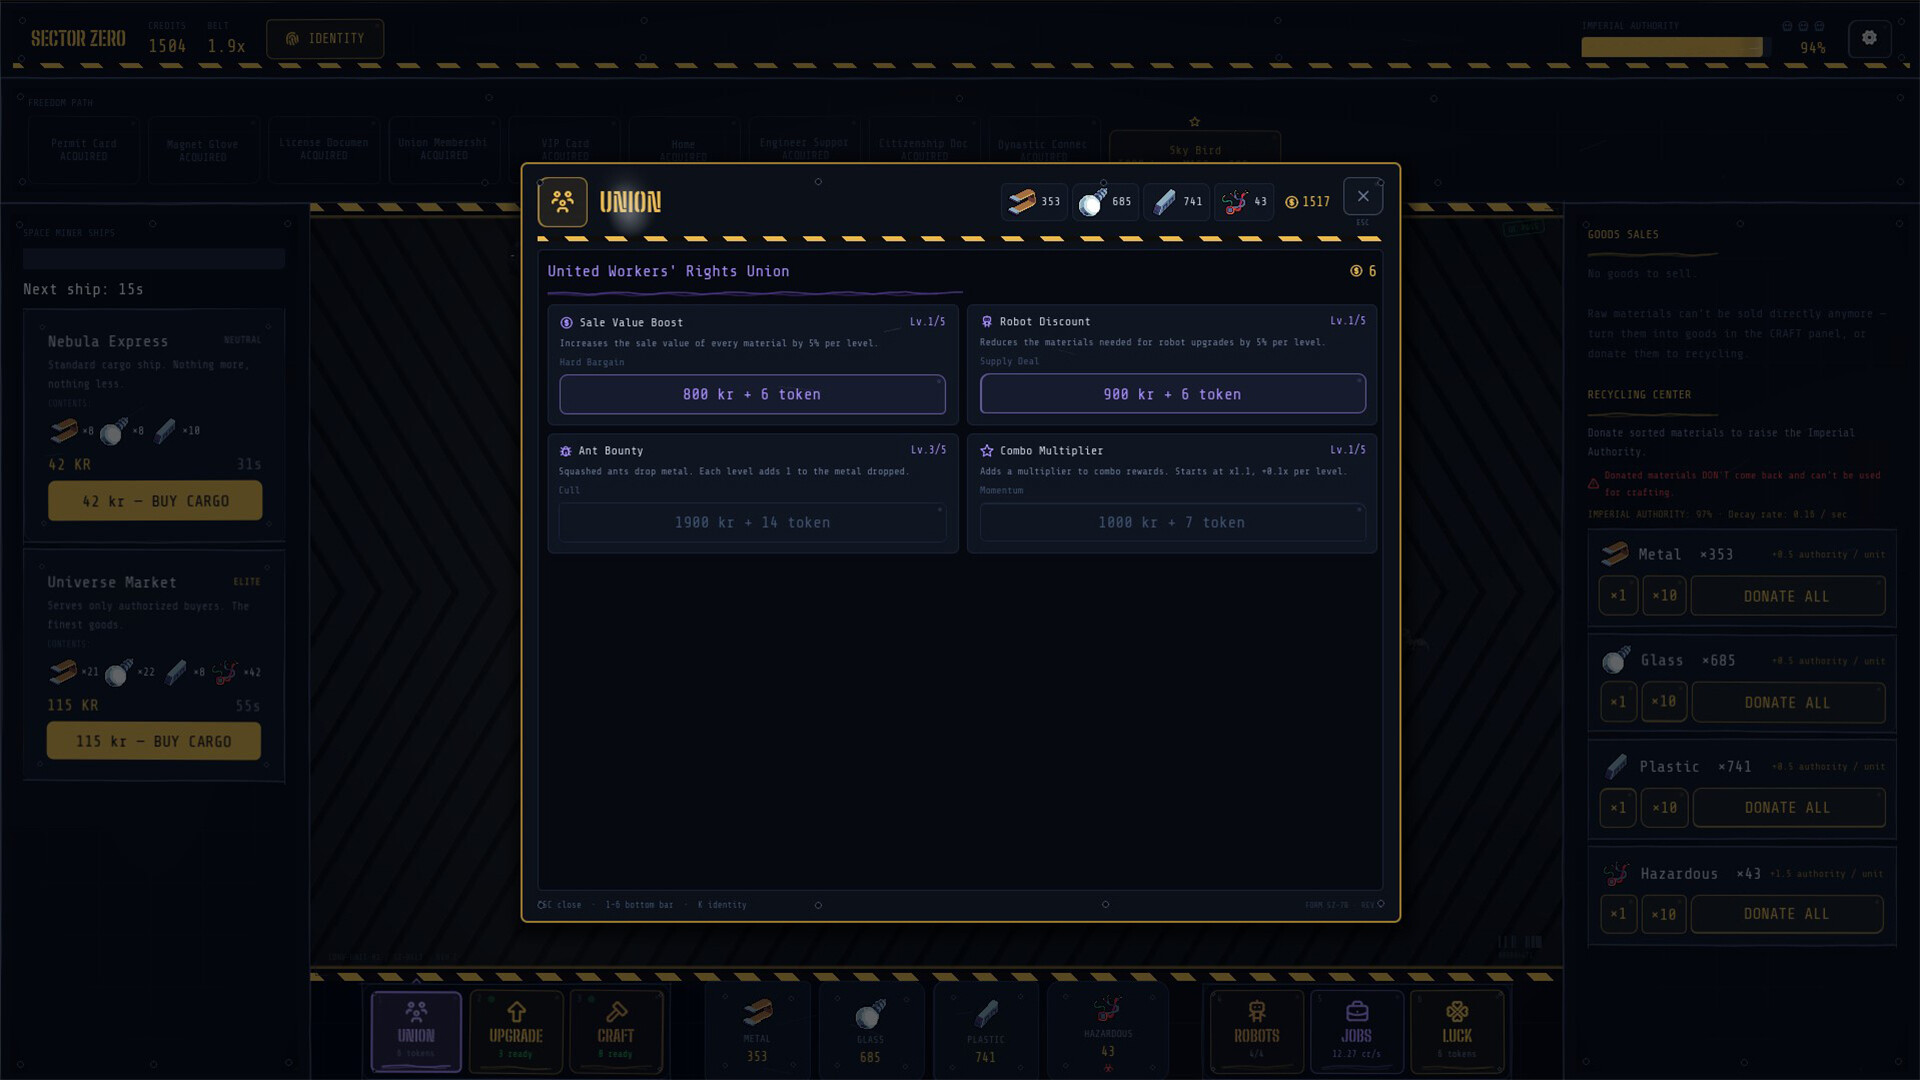This screenshot has width=1920, height=1080.
Task: Buy Nebula Express cargo for 42 kr
Action: 155,501
